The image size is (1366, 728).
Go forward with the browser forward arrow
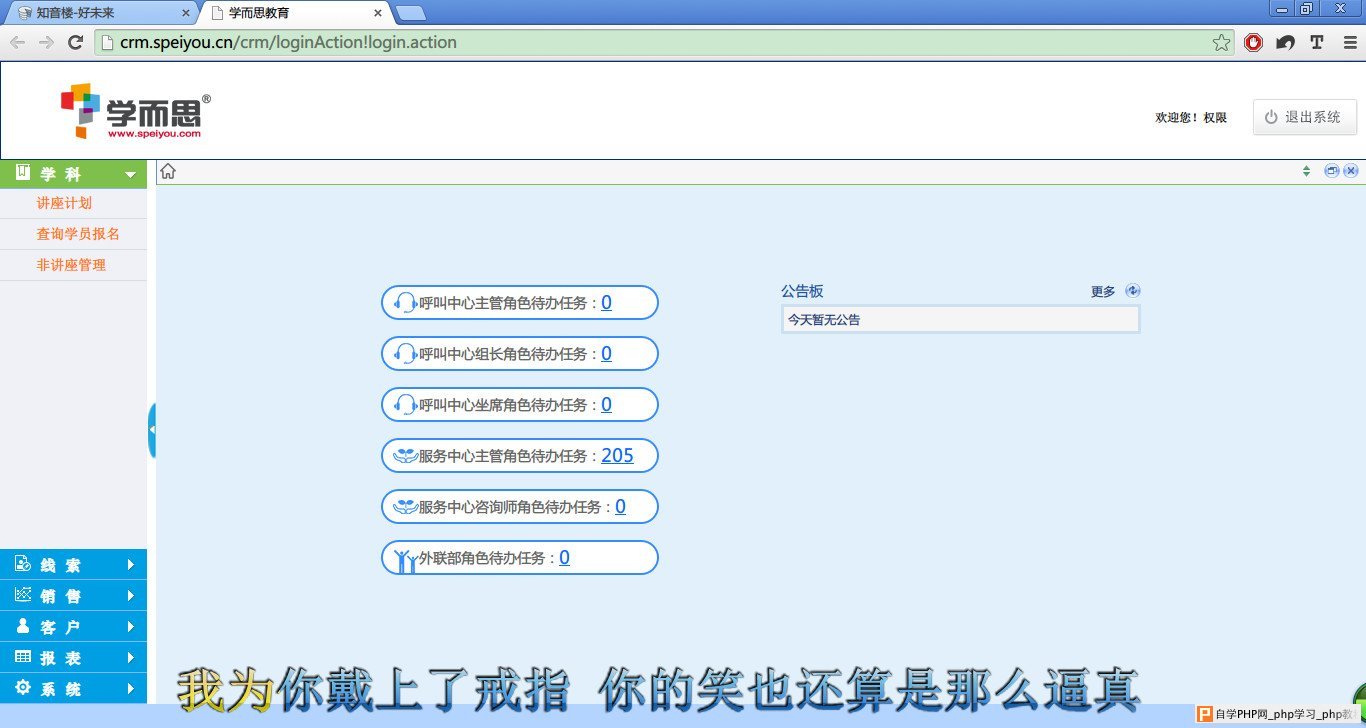(46, 42)
